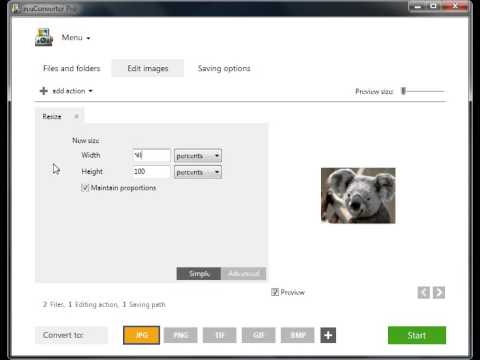Click the koala preview thumbnail
The width and height of the screenshot is (480, 360).
[x=358, y=196]
